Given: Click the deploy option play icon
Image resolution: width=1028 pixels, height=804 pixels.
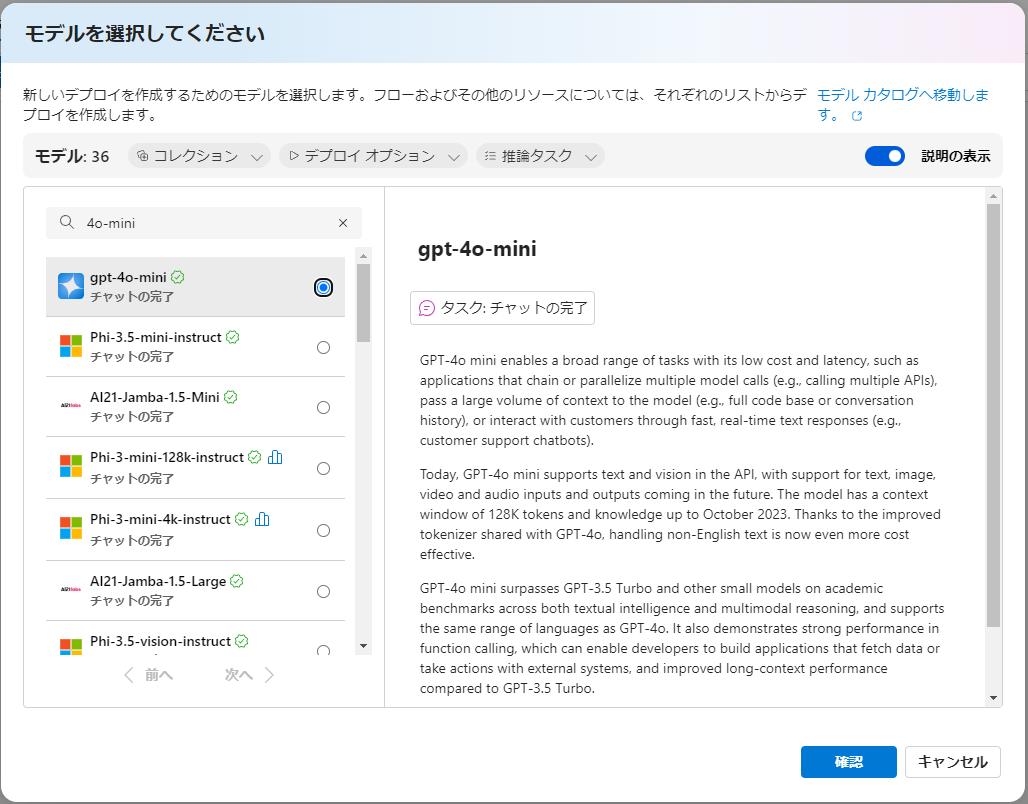Looking at the screenshot, I should (294, 155).
